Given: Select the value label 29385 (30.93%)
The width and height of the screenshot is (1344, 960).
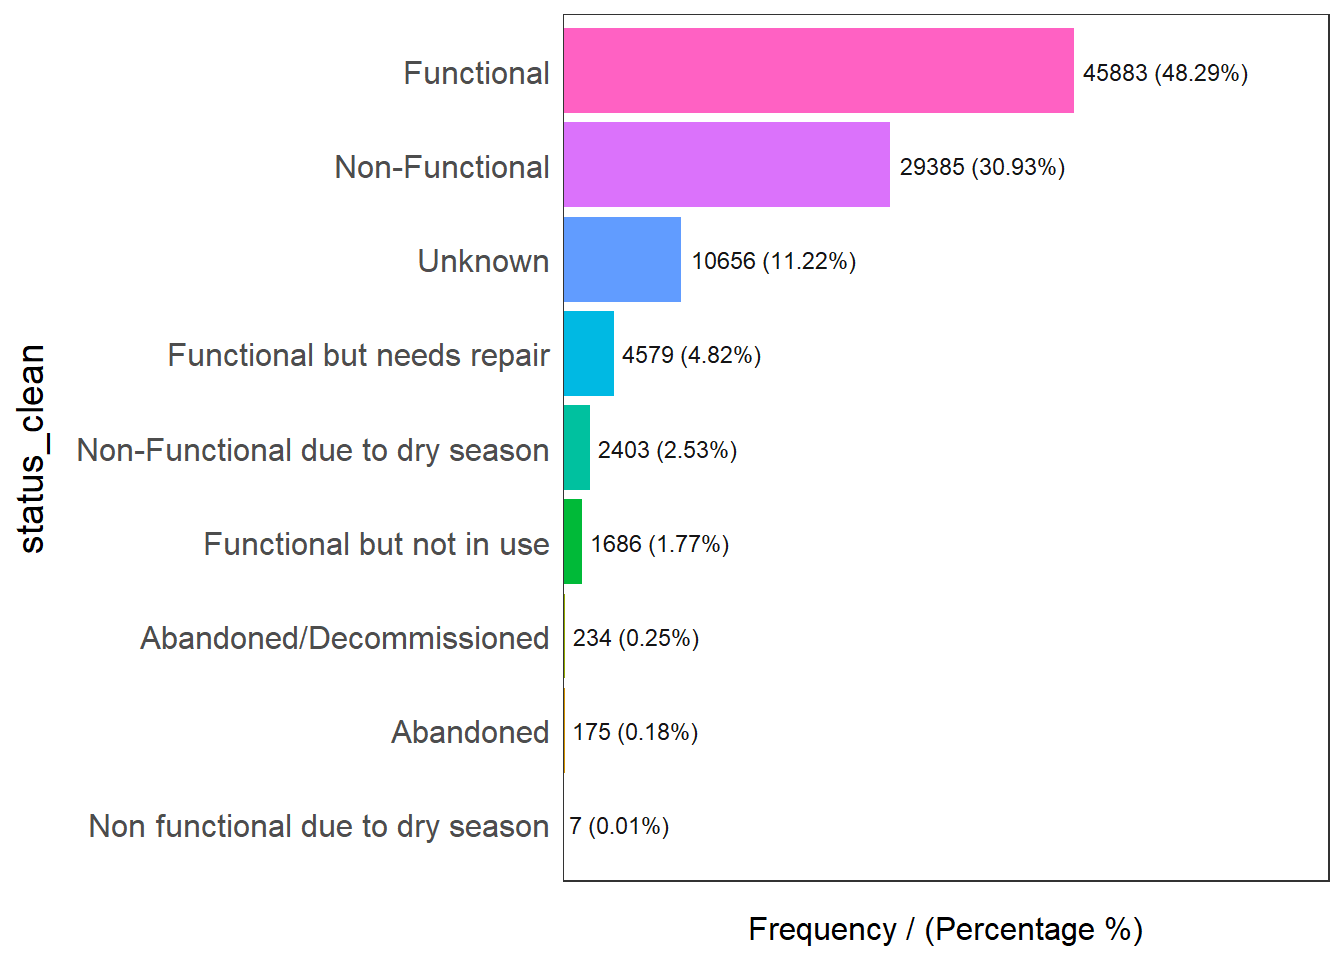Looking at the screenshot, I should [x=982, y=167].
